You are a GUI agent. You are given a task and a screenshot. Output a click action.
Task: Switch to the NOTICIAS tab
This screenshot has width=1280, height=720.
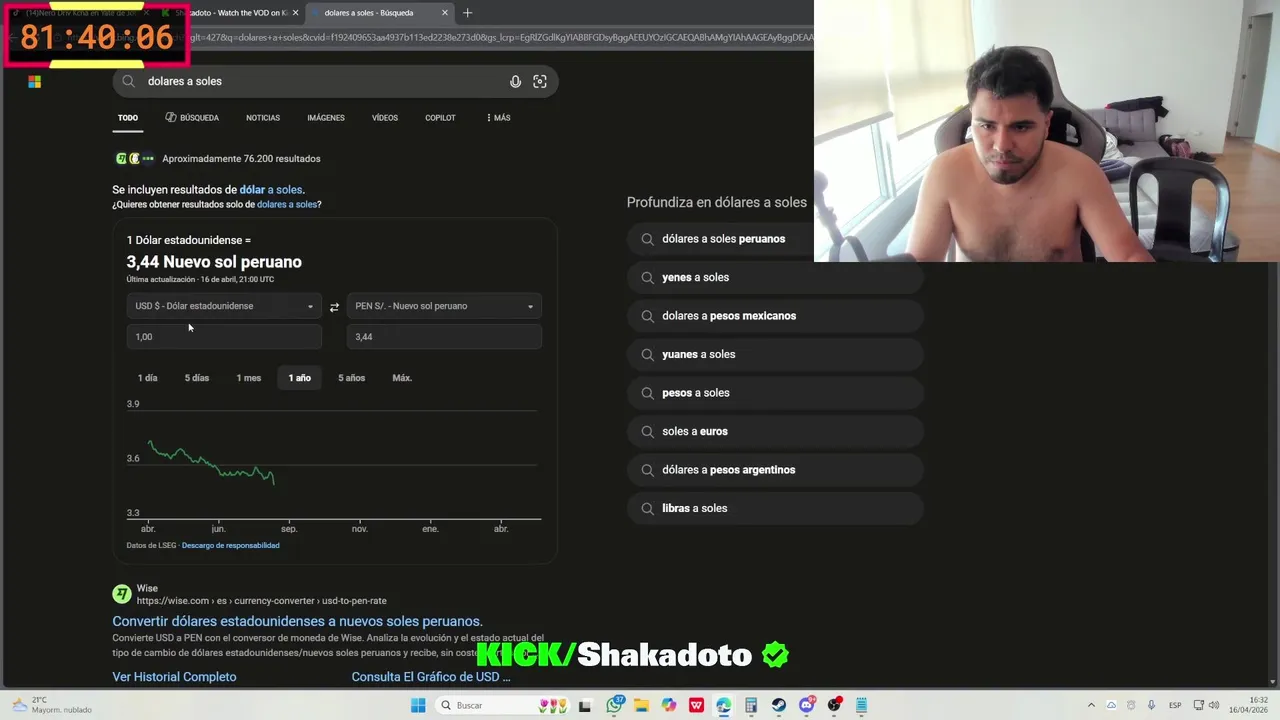tap(263, 118)
